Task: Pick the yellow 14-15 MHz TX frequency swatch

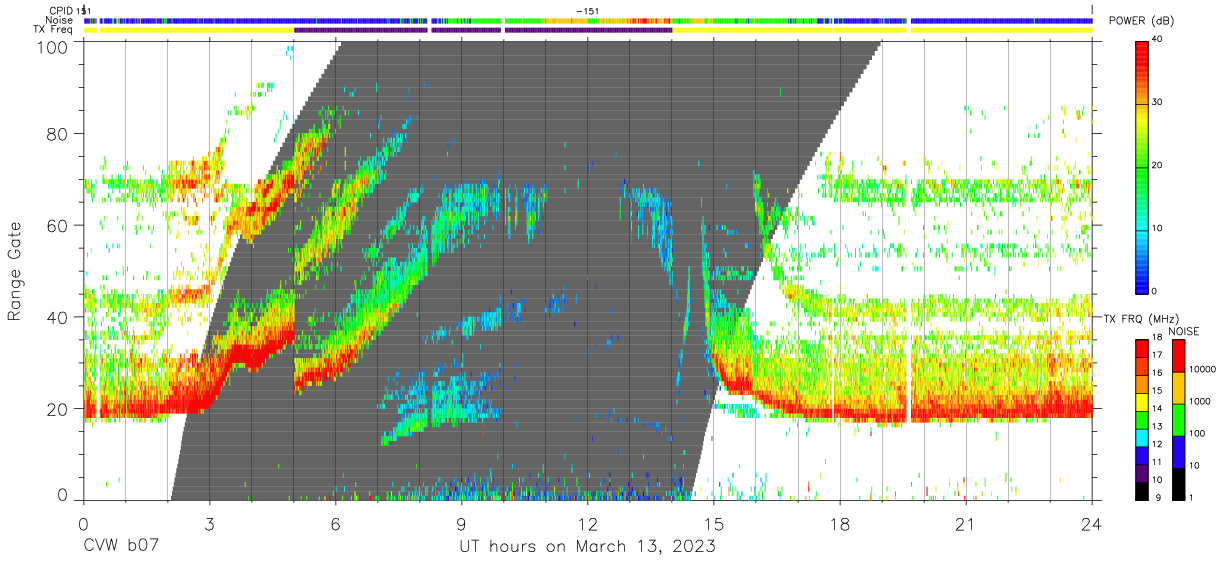Action: coord(1142,400)
